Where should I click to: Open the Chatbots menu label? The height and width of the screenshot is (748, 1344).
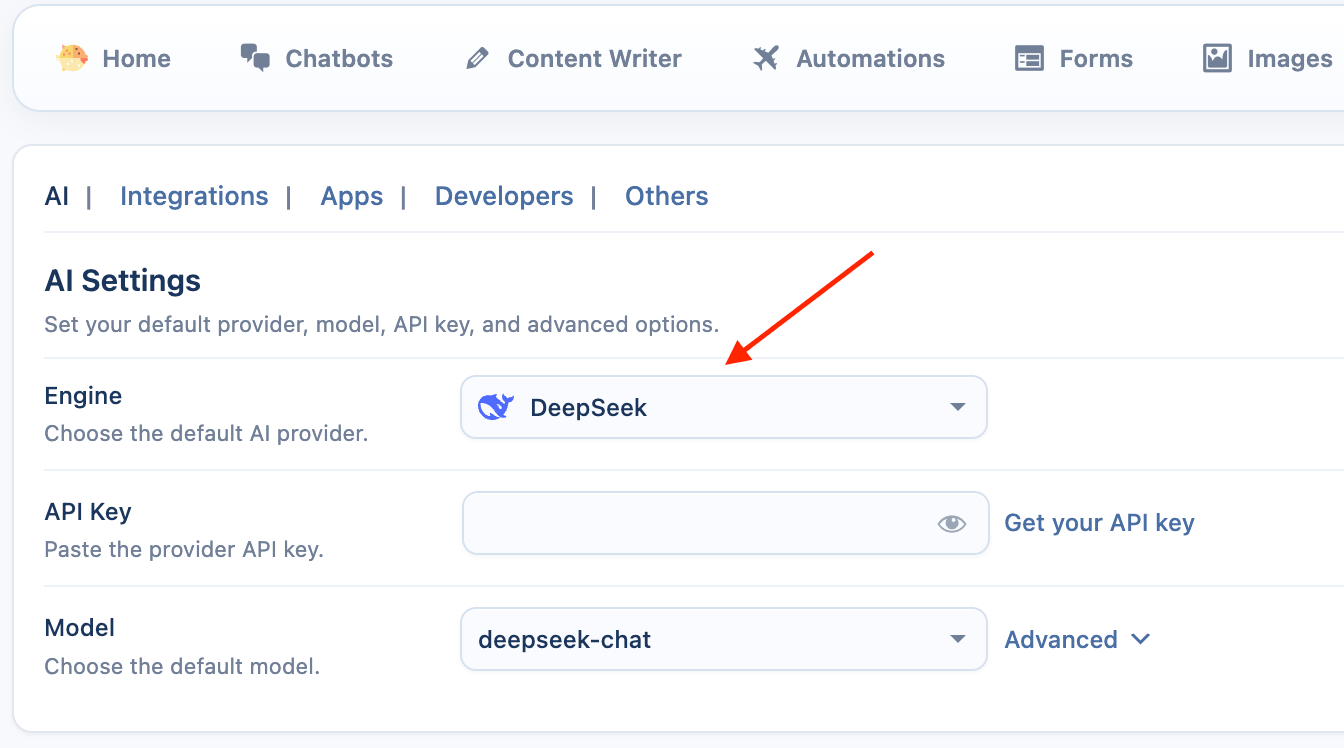coord(339,59)
